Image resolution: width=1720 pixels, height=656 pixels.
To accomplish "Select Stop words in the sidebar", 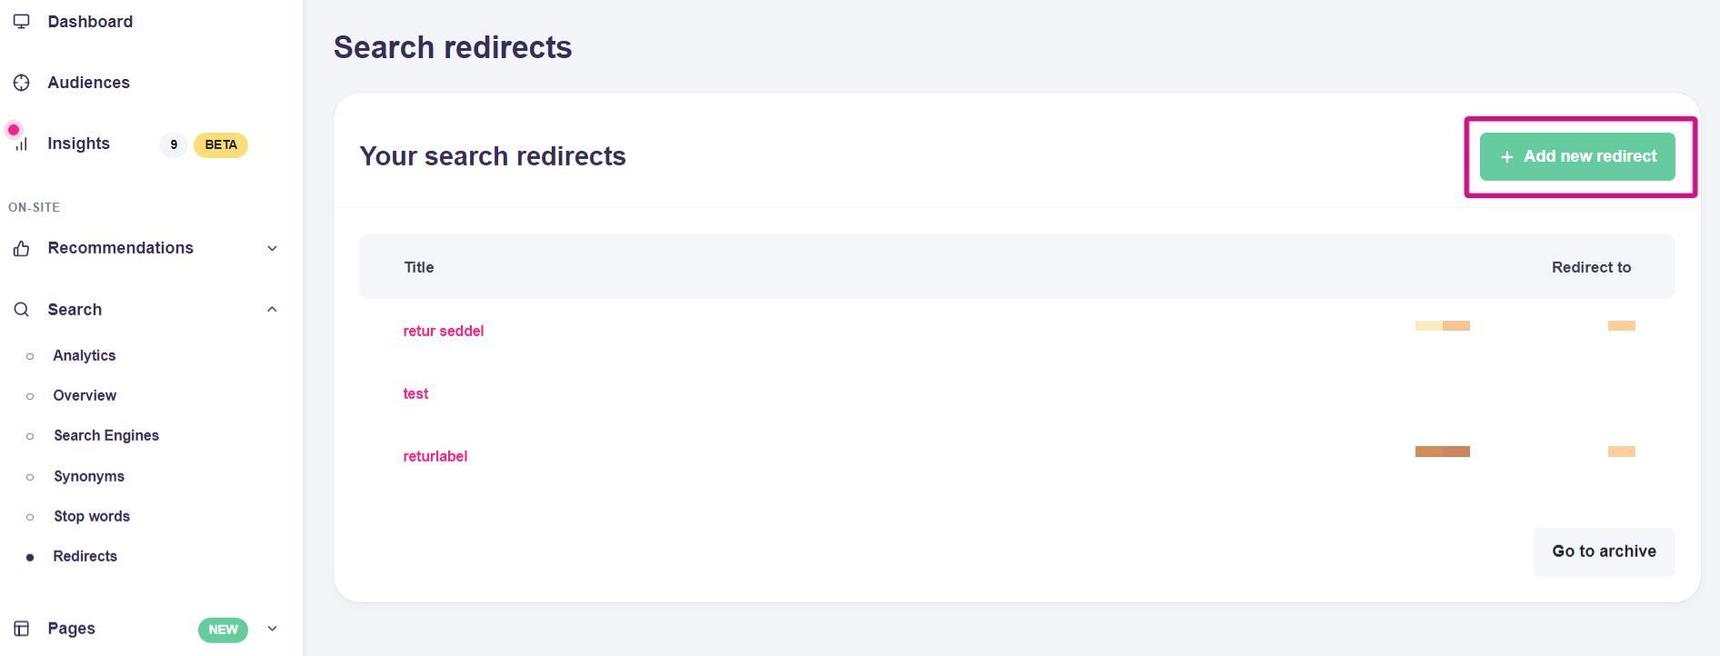I will pyautogui.click(x=92, y=517).
